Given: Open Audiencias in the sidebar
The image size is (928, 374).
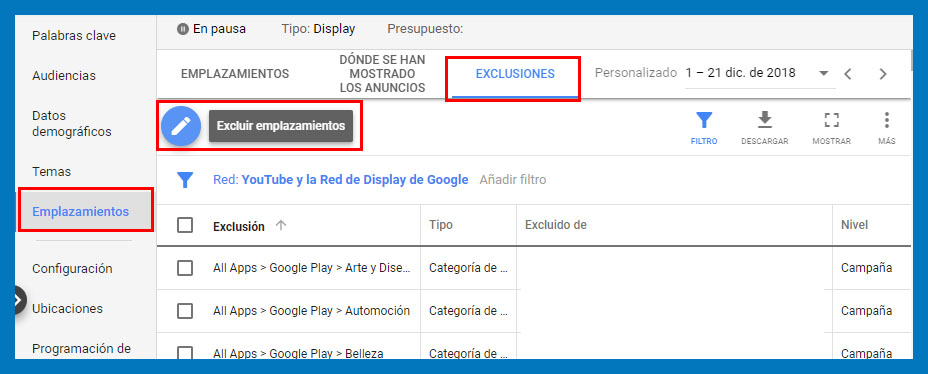Looking at the screenshot, I should tap(64, 76).
